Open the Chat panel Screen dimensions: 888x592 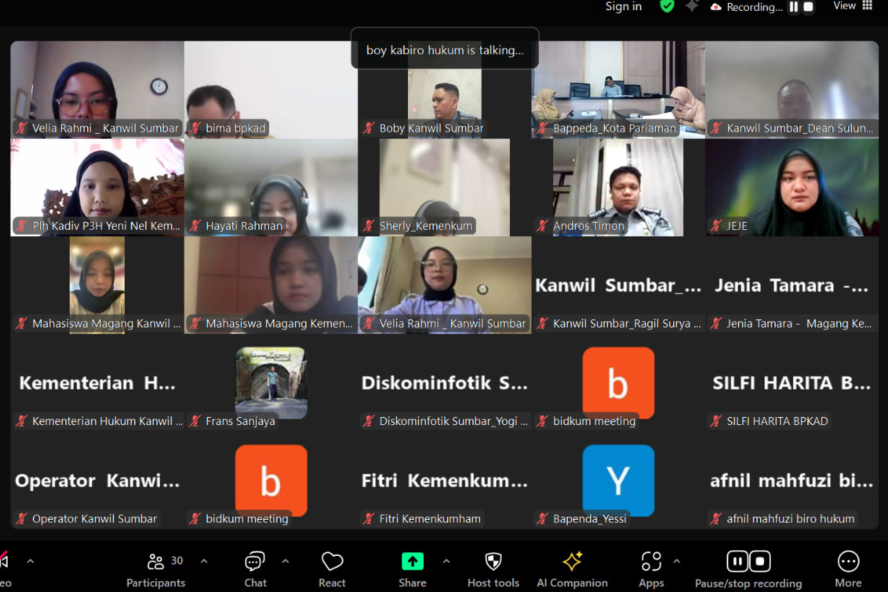click(x=255, y=569)
